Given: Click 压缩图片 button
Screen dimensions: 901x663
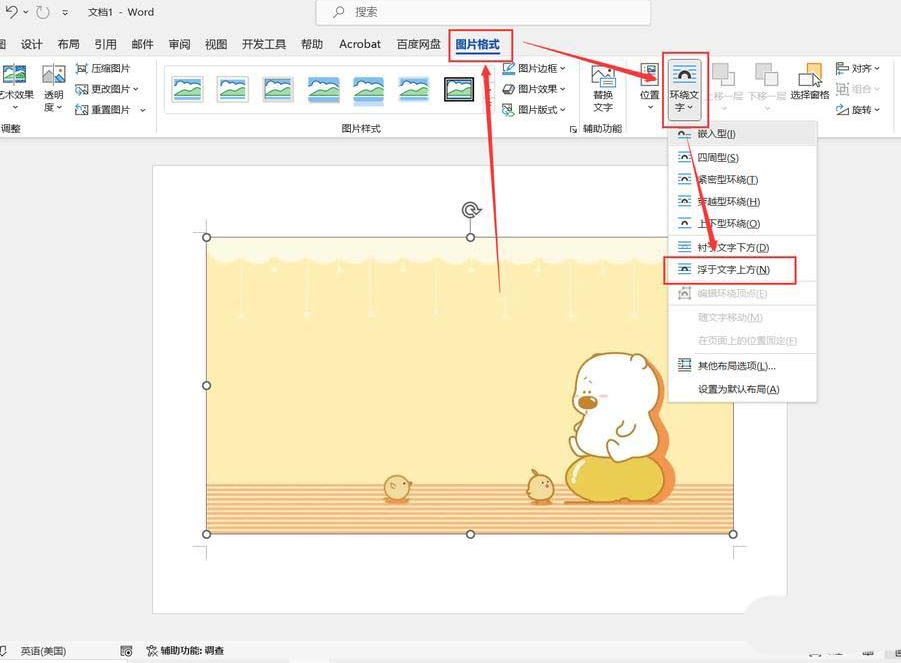Looking at the screenshot, I should pos(103,68).
